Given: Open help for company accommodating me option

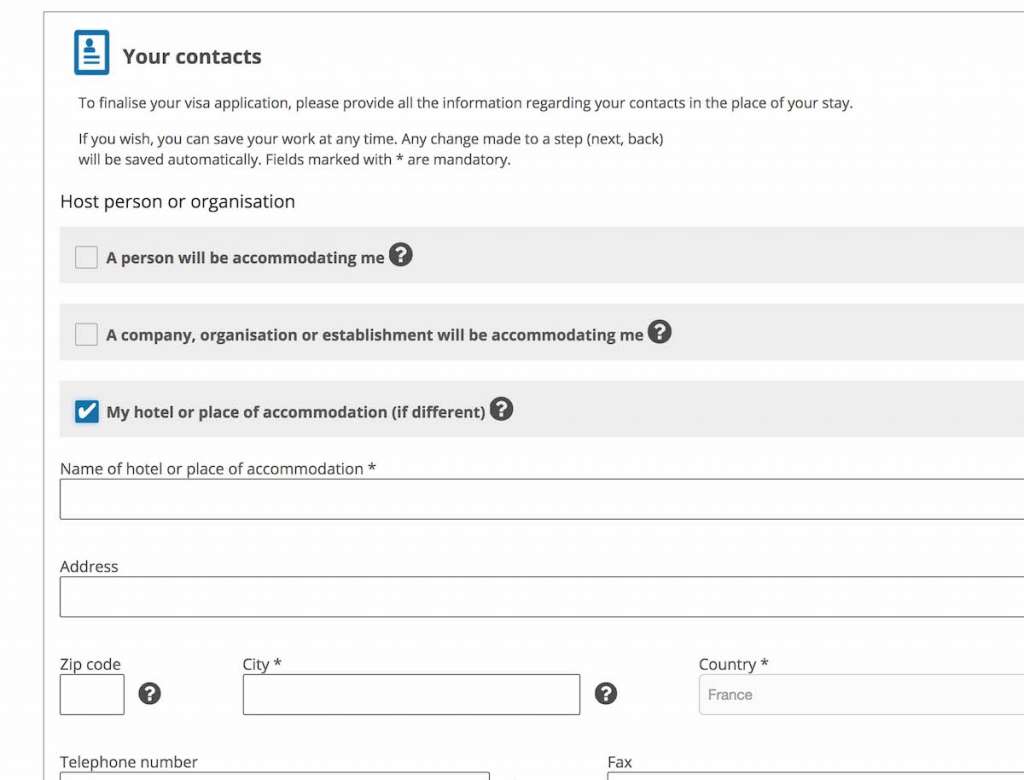Looking at the screenshot, I should [x=659, y=332].
